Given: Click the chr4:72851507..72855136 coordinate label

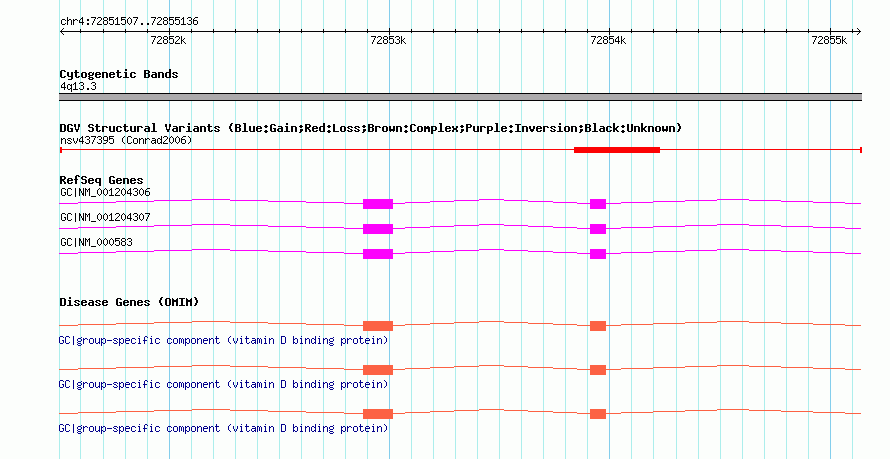Looking at the screenshot, I should [x=129, y=22].
